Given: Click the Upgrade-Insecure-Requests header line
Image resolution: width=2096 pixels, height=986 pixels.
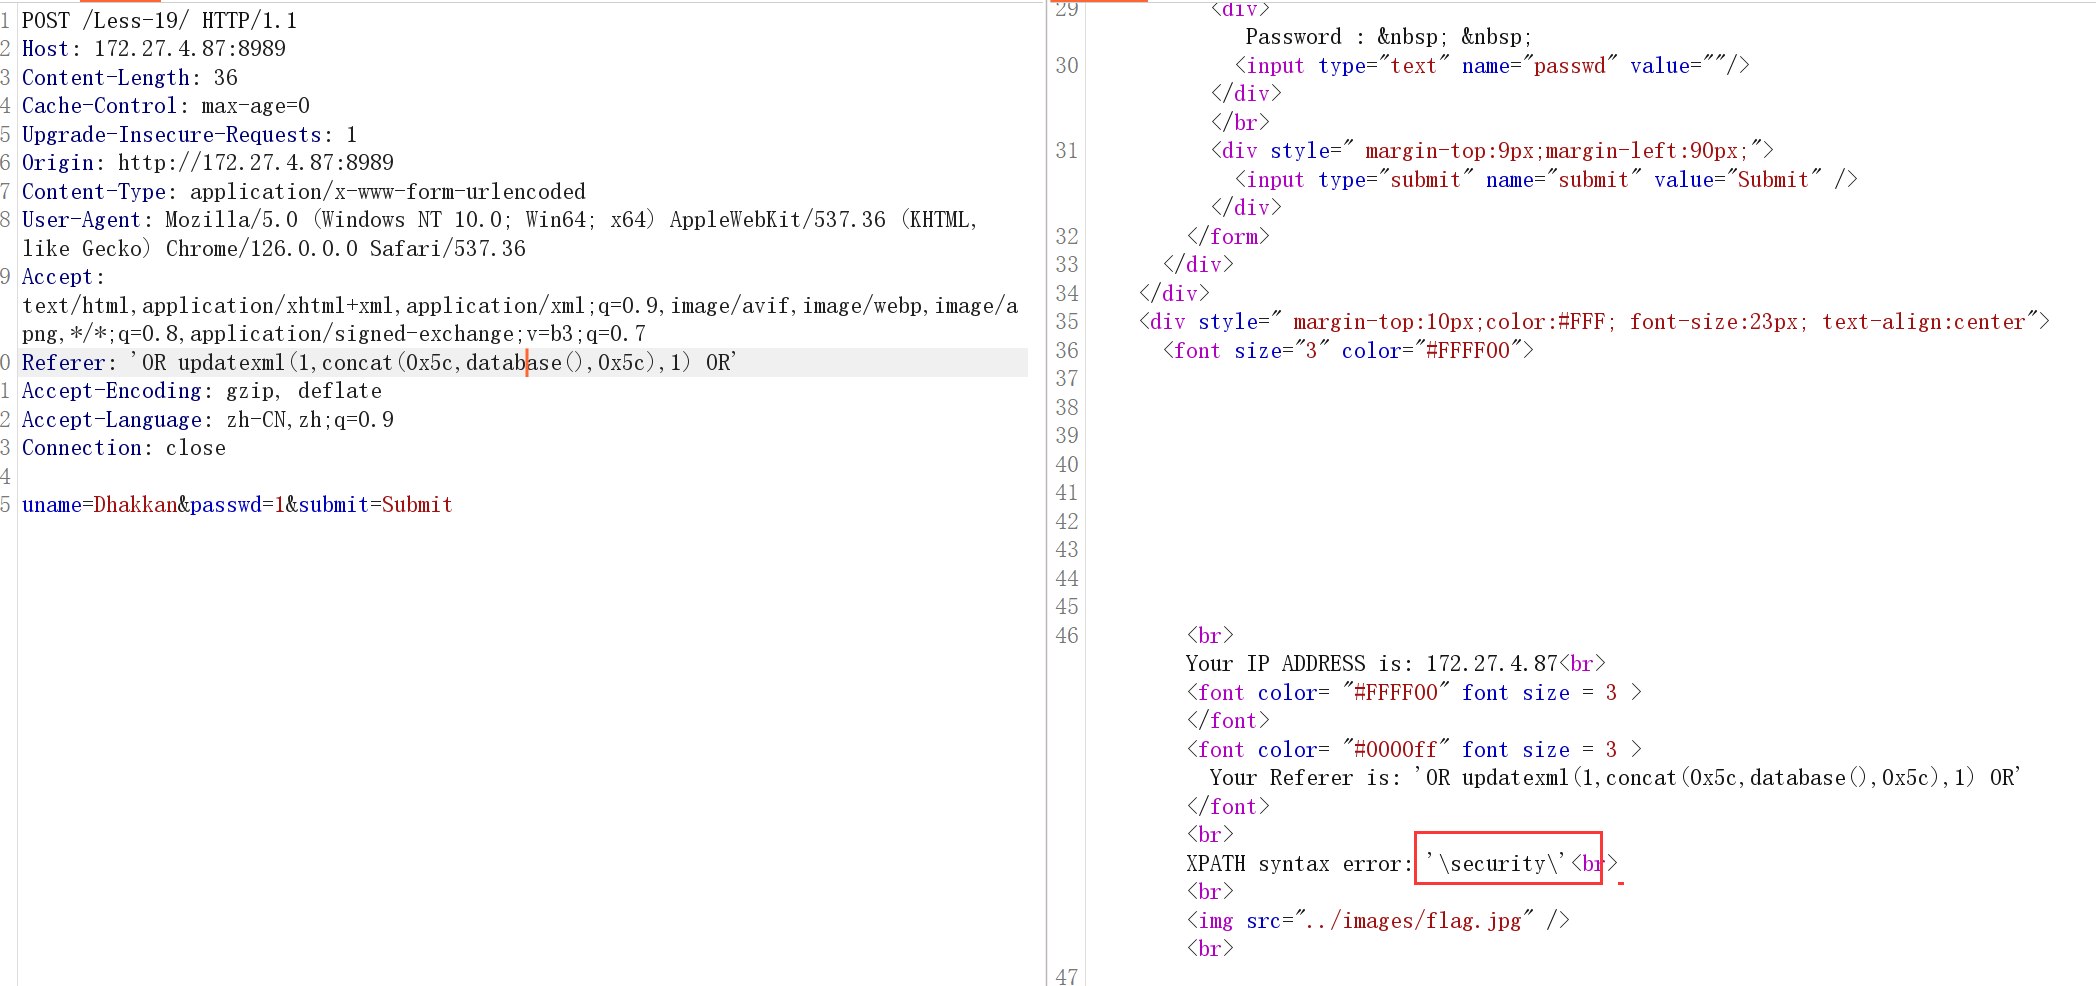Looking at the screenshot, I should [x=189, y=135].
